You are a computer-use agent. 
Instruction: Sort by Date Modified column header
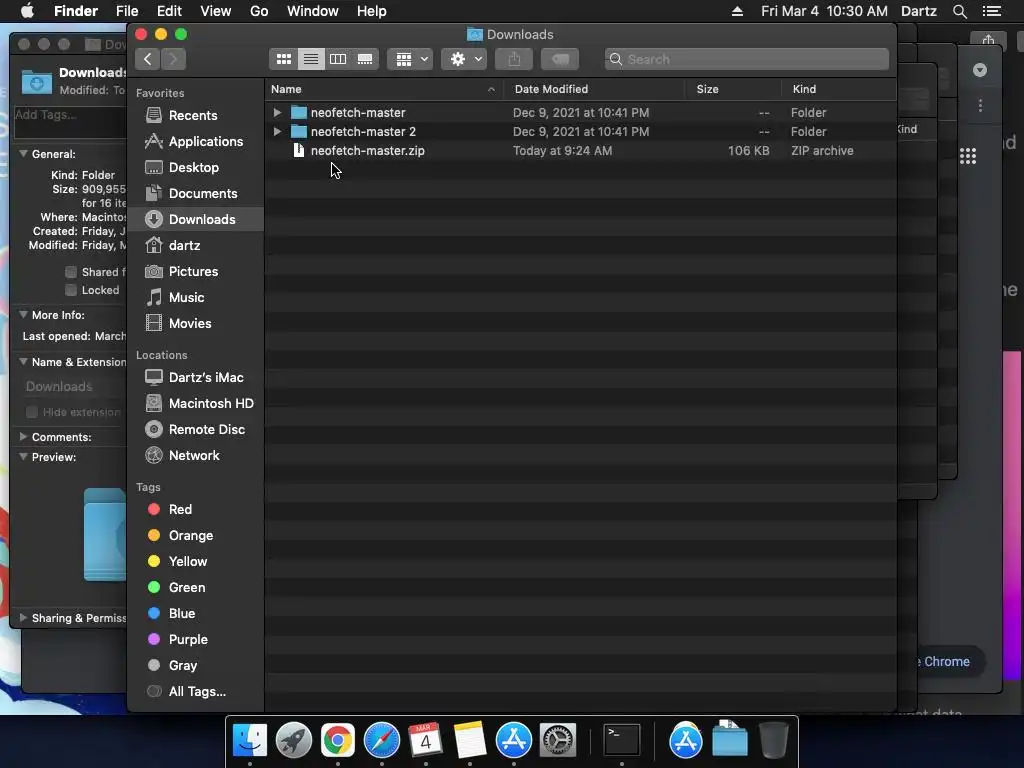point(594,89)
